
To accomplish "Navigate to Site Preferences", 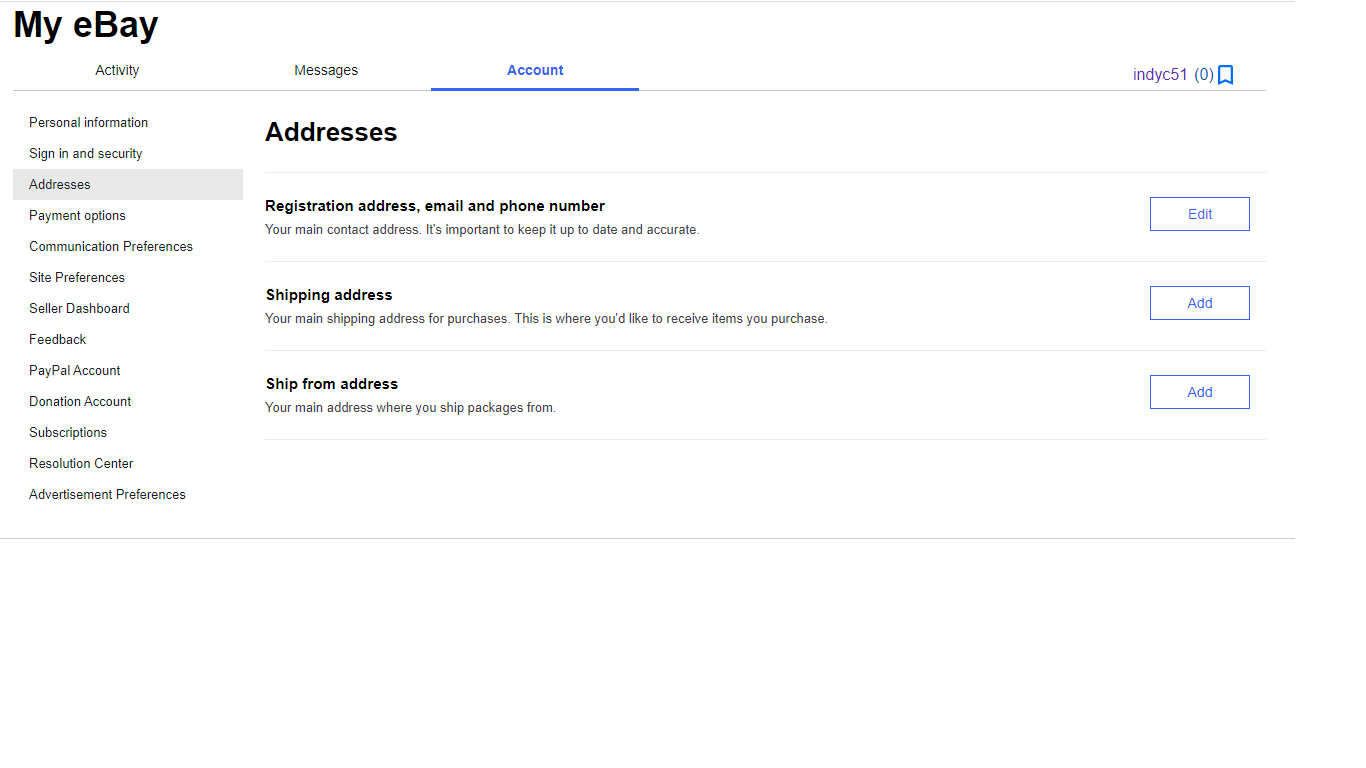I will click(77, 277).
